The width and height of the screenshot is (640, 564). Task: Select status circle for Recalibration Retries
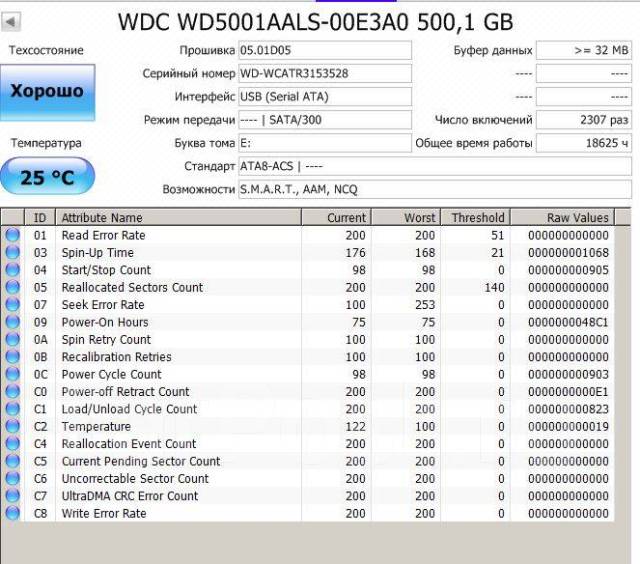pos(13,357)
